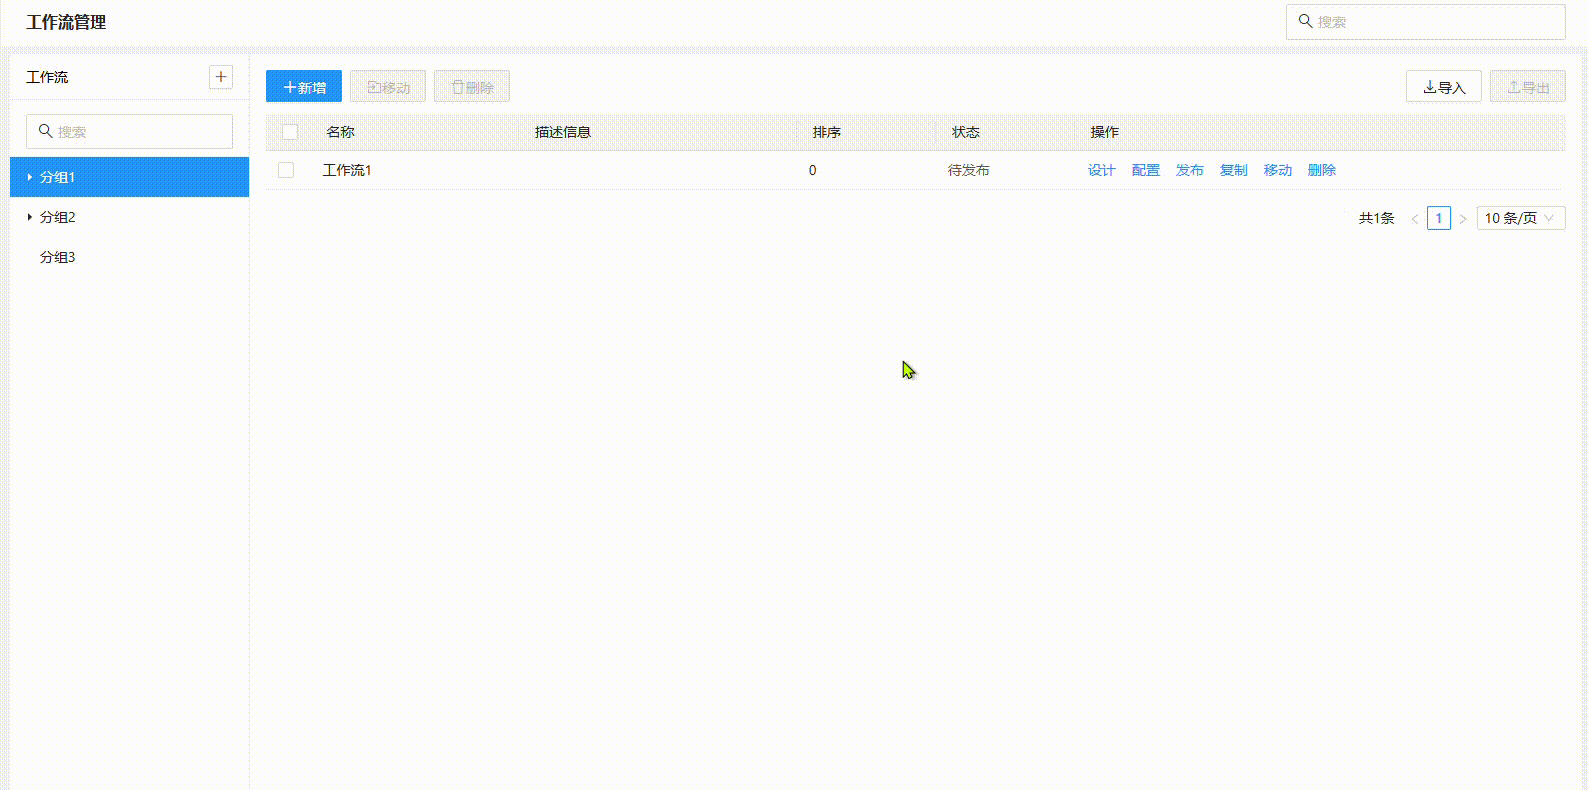The width and height of the screenshot is (1588, 790).
Task: Expand the 分组1 tree node arrow
Action: (30, 177)
